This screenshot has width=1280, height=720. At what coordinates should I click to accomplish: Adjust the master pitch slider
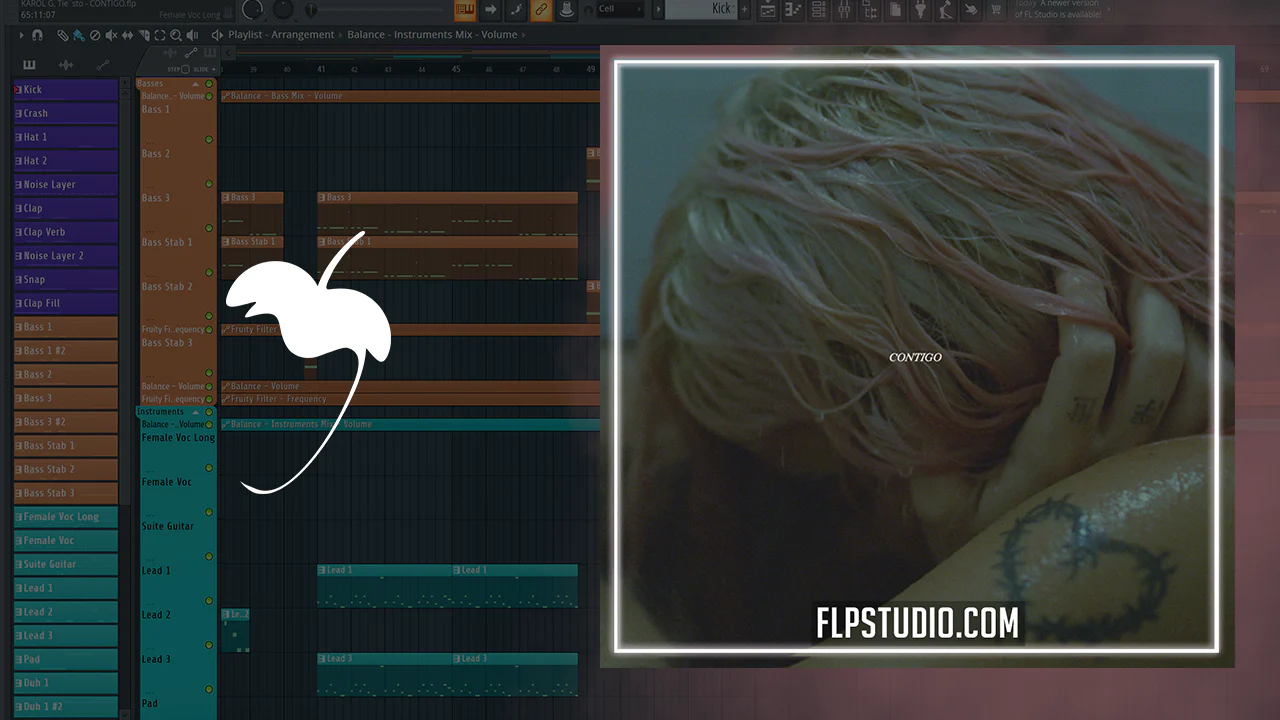coord(375,10)
